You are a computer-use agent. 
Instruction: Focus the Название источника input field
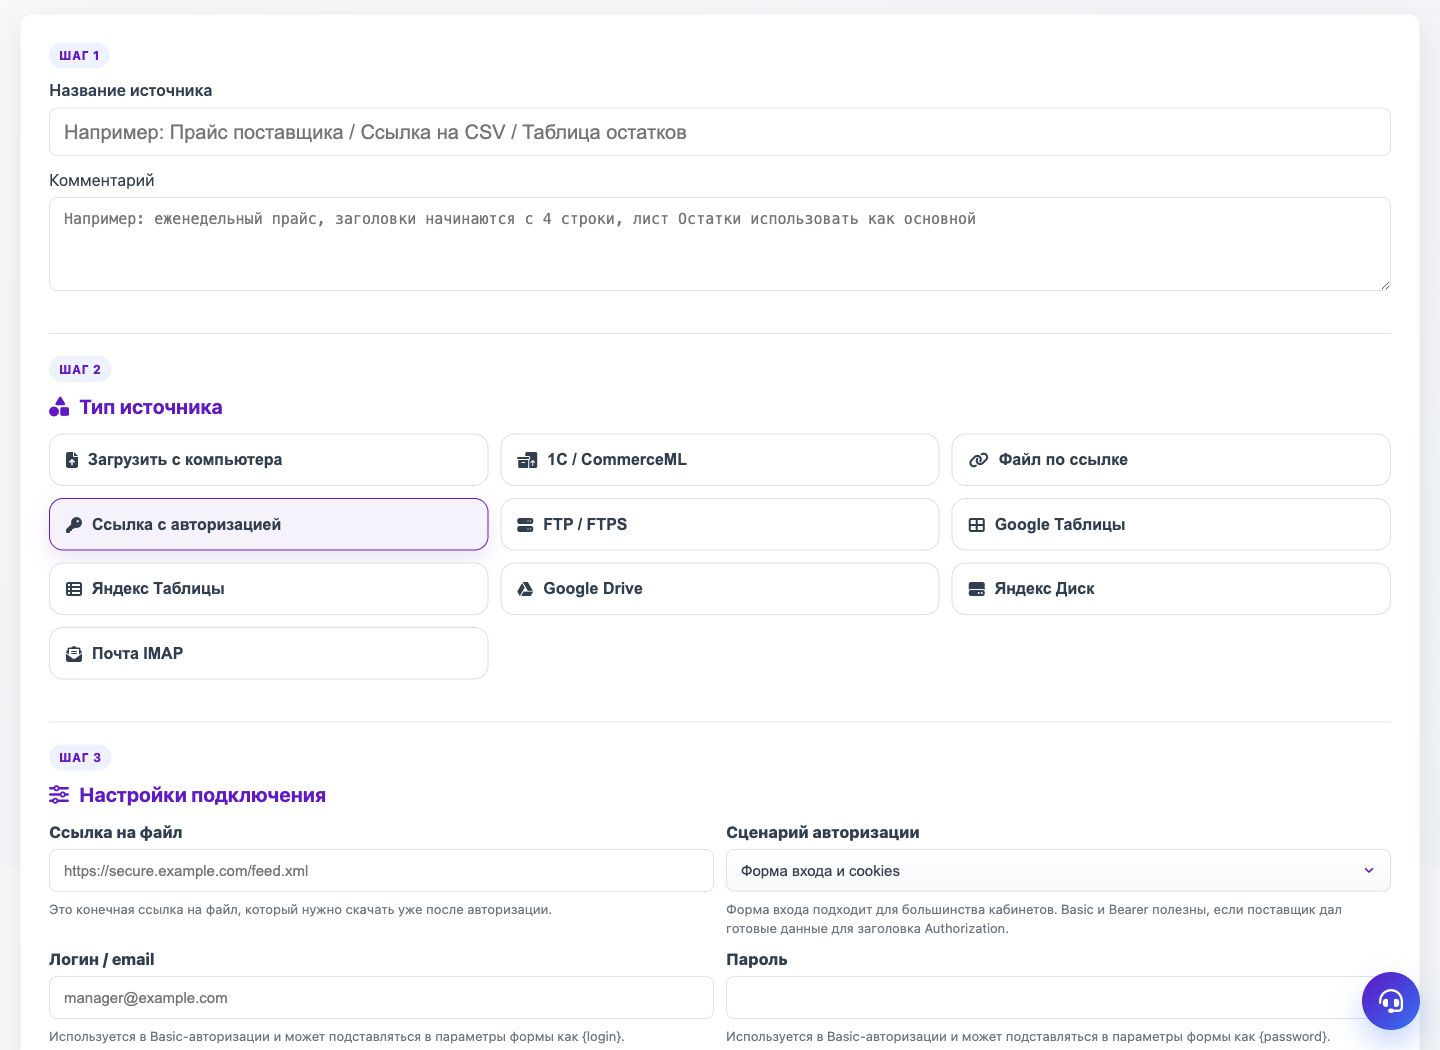[x=720, y=132]
